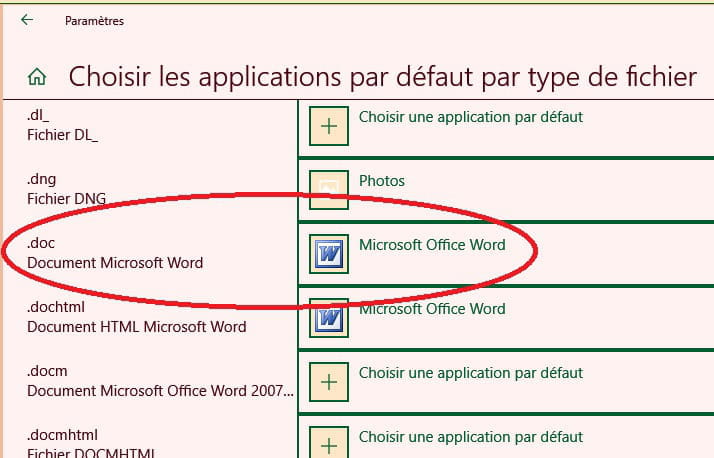Click the plus icon for the .docmhtml file type
714x458 pixels.
pyautogui.click(x=329, y=442)
